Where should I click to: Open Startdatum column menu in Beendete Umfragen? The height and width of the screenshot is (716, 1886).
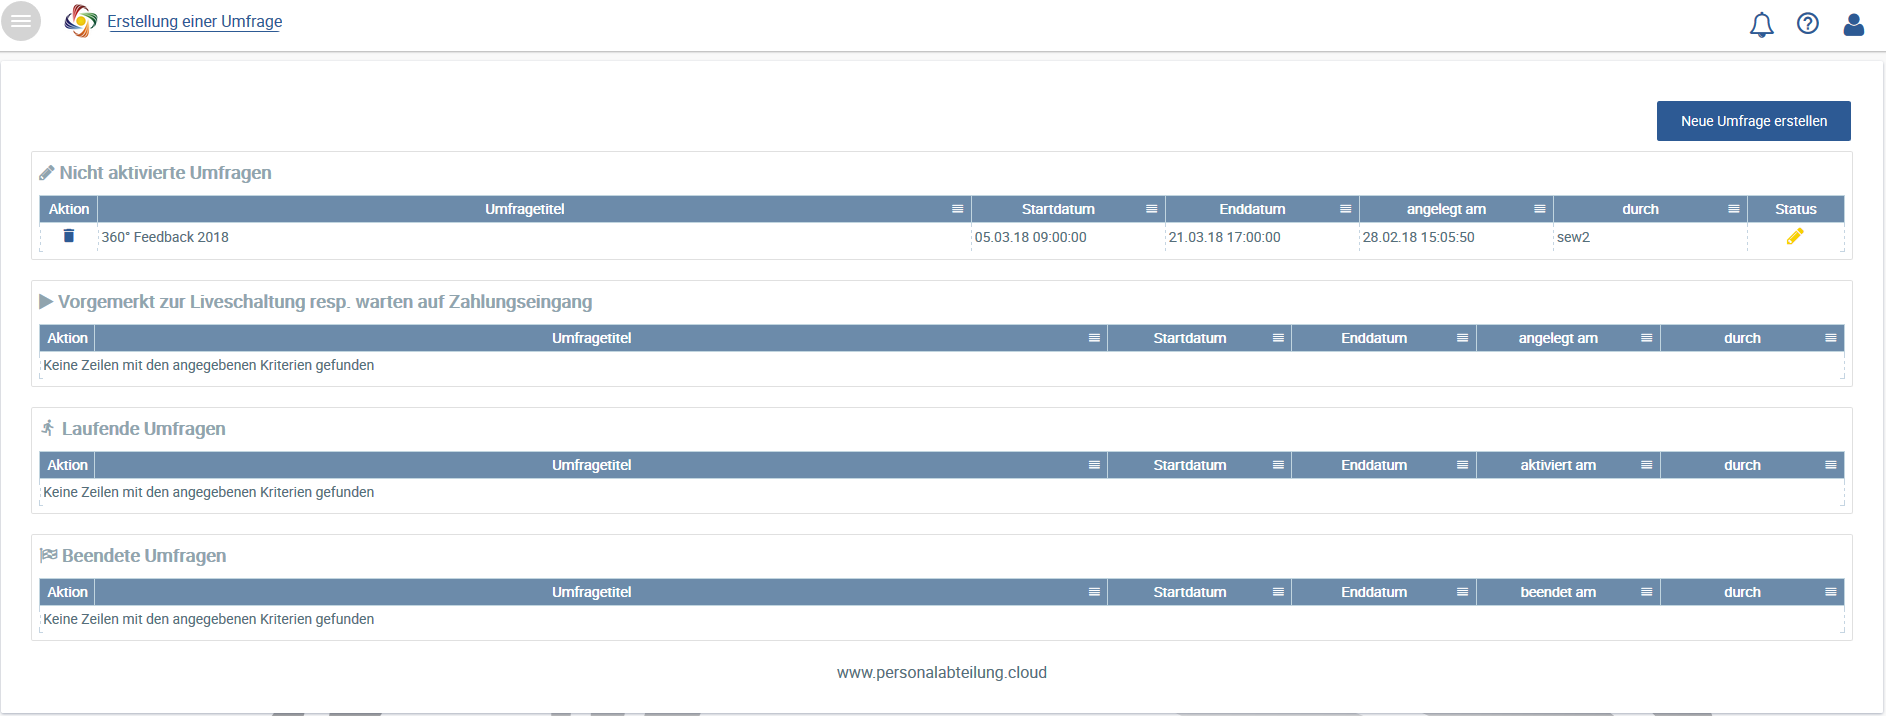pyautogui.click(x=1278, y=592)
